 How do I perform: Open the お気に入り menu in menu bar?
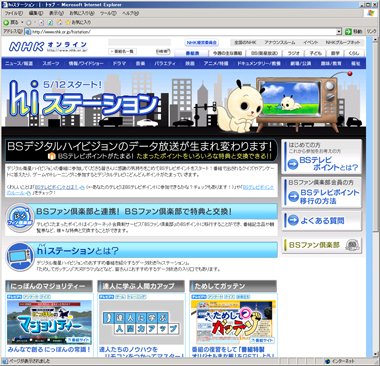pos(82,13)
